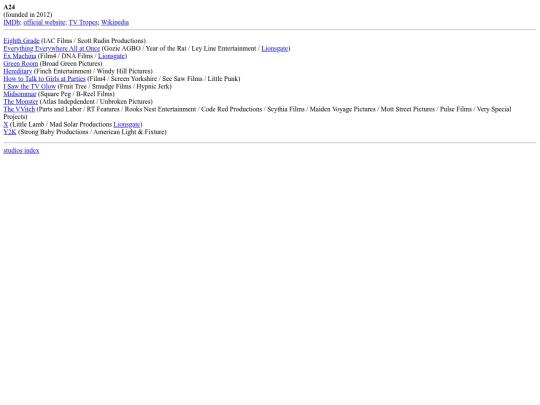This screenshot has height=405, width=540.
Task: Click 'Finch Entertainment / Windy Hill Pictures' text
Action: pyautogui.click(x=93, y=71)
